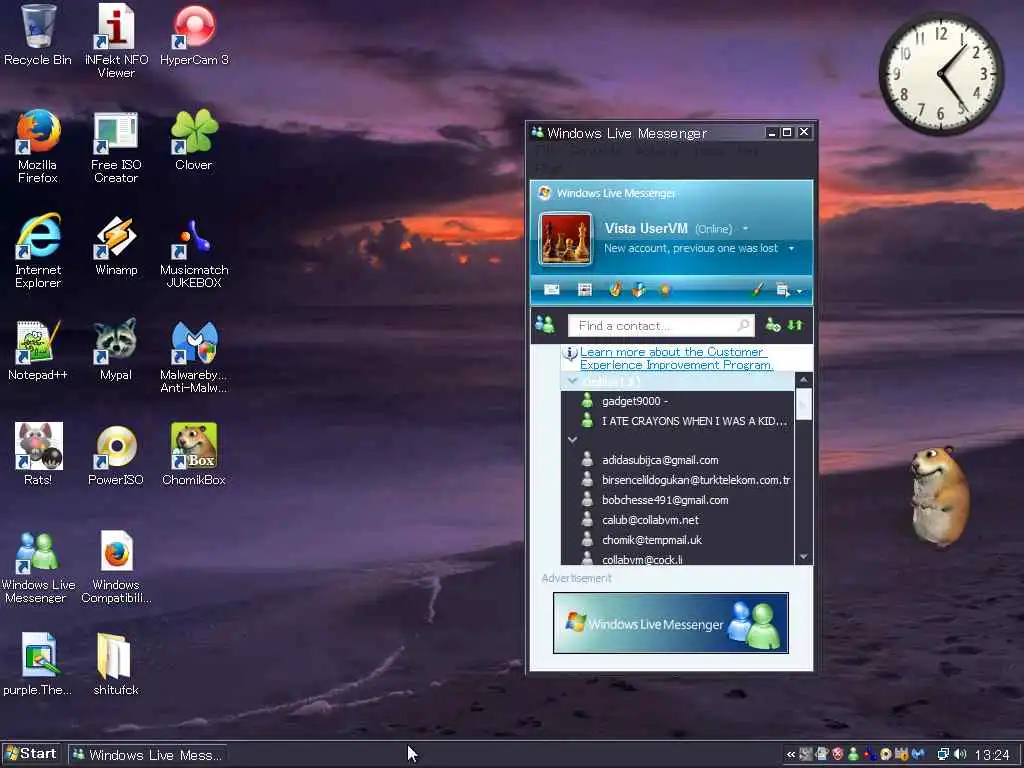1024x768 pixels.
Task: Launch the Notepad++ shortcut
Action: (38, 349)
